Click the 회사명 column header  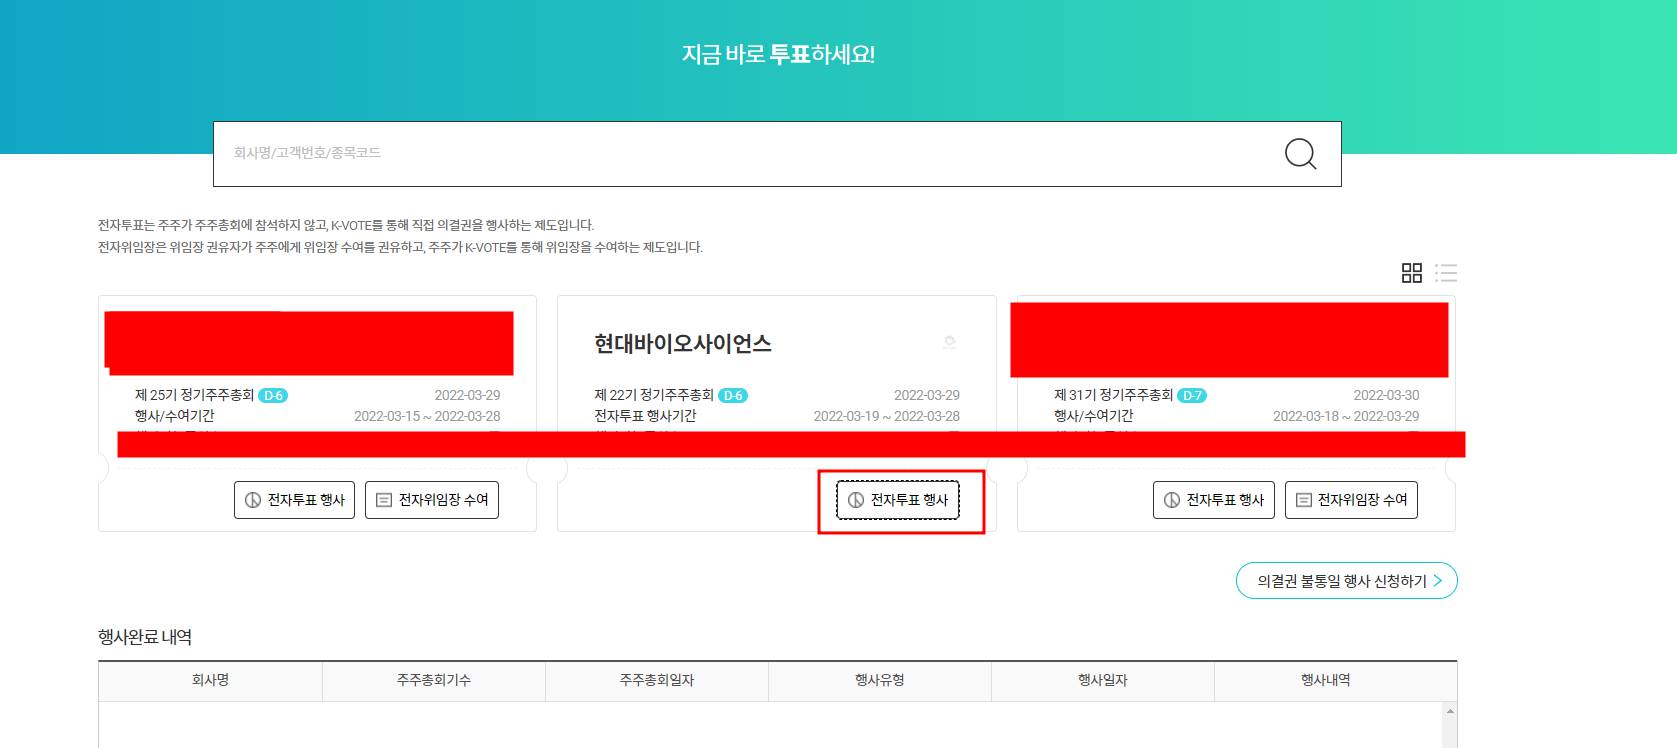click(210, 680)
